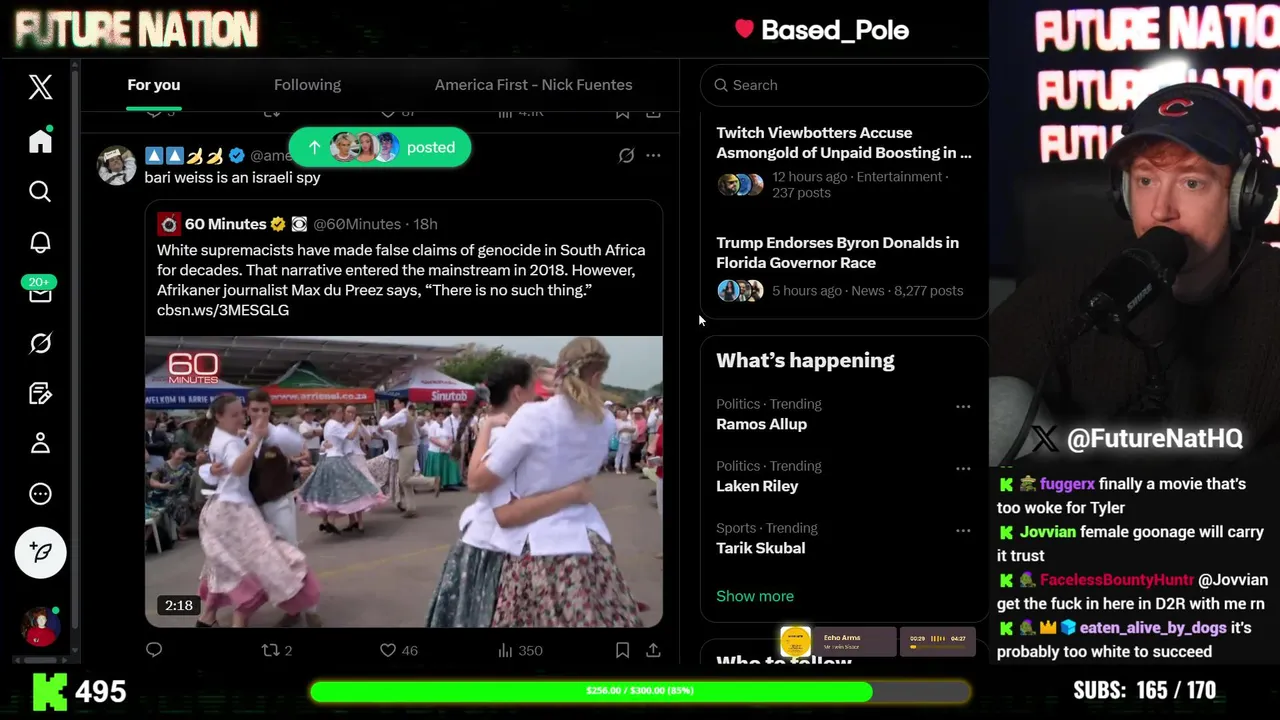Click the compose Post button
This screenshot has height=720, width=1280.
point(40,552)
